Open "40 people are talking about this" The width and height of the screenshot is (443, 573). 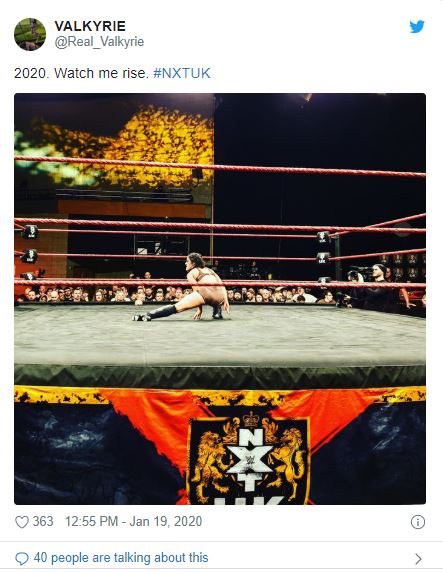click(121, 558)
